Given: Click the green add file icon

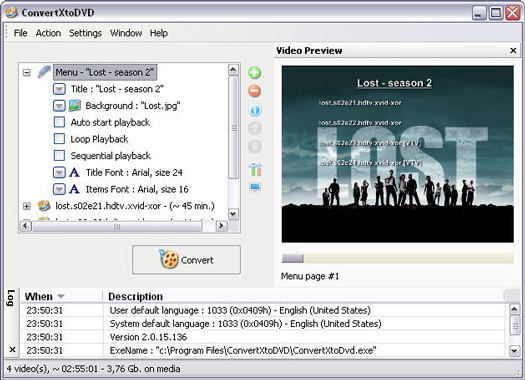Looking at the screenshot, I should (254, 73).
